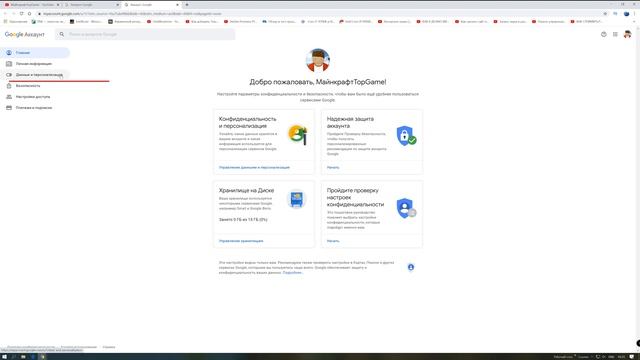Click the account search field

pyautogui.click(x=145, y=34)
